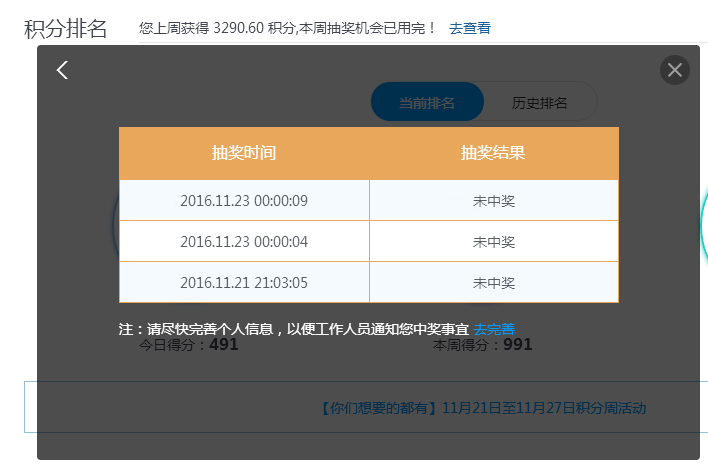The image size is (708, 466).
Task: Open the 历史排名 tab
Action: (540, 102)
